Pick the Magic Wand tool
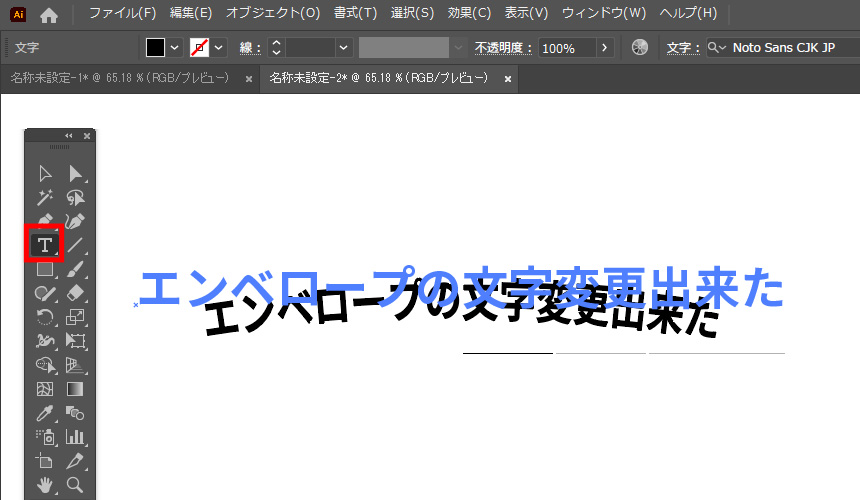860x500 pixels. point(44,198)
